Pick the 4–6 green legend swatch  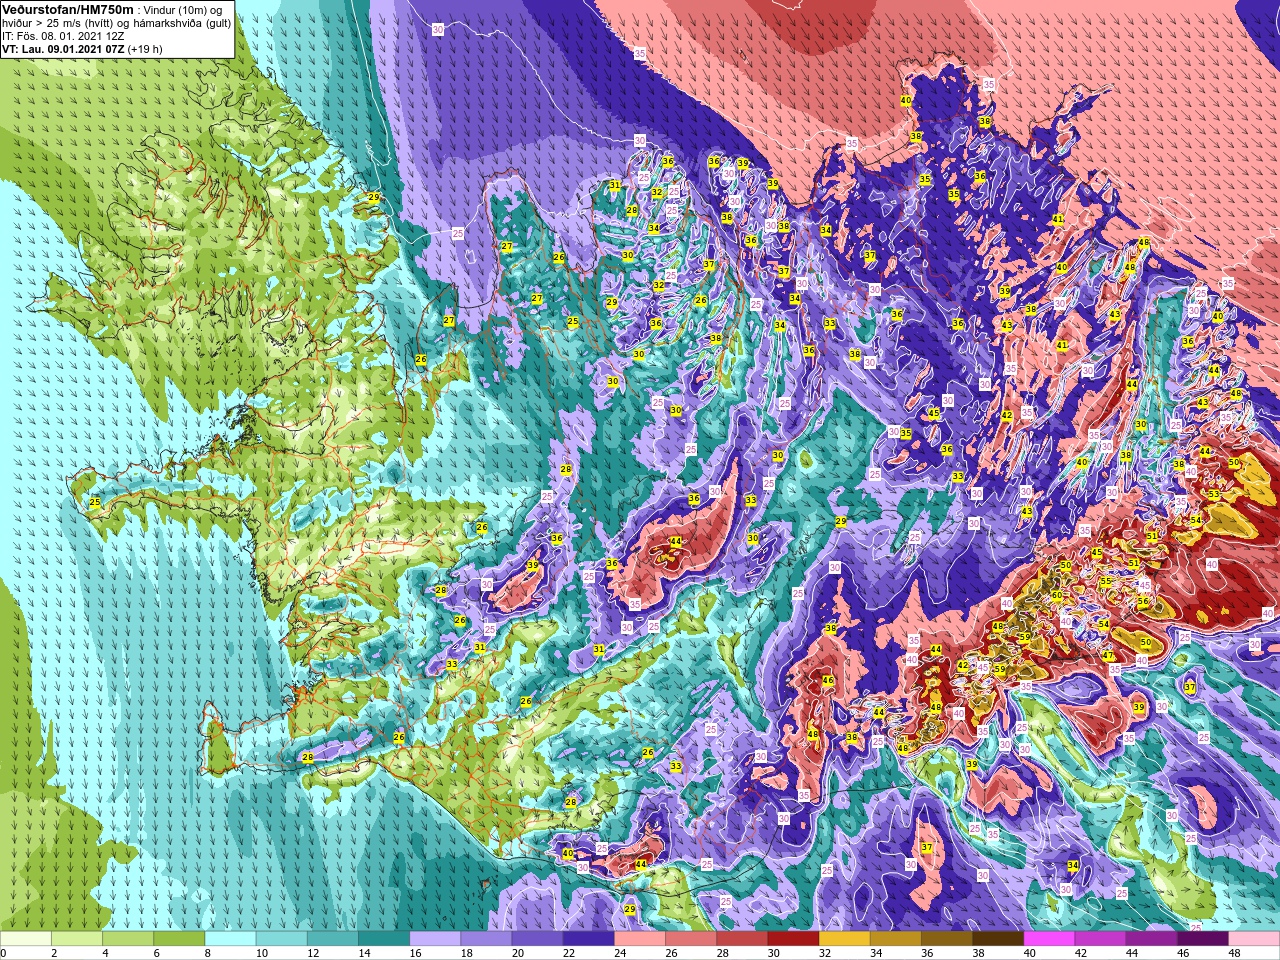click(128, 938)
